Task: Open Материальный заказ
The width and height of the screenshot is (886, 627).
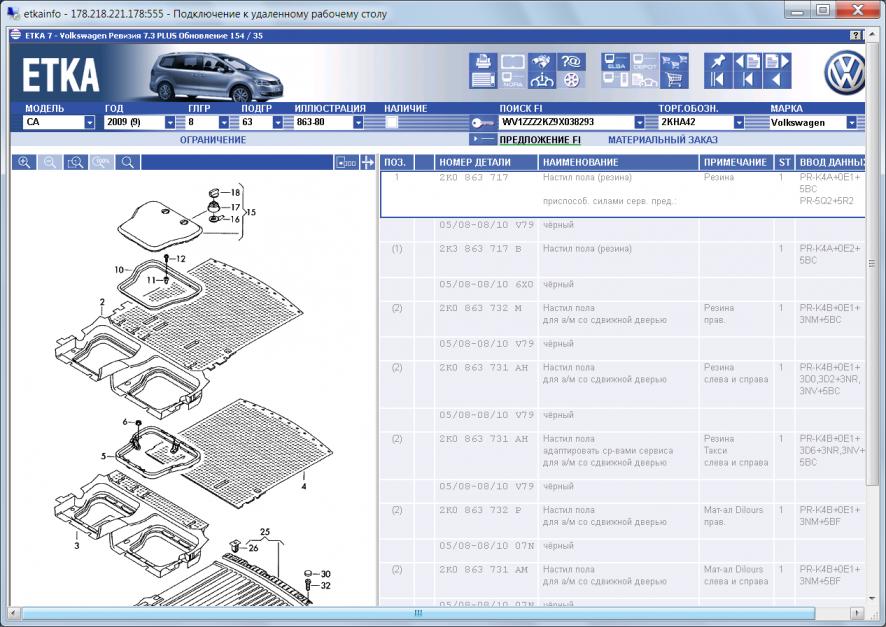Action: pos(663,140)
